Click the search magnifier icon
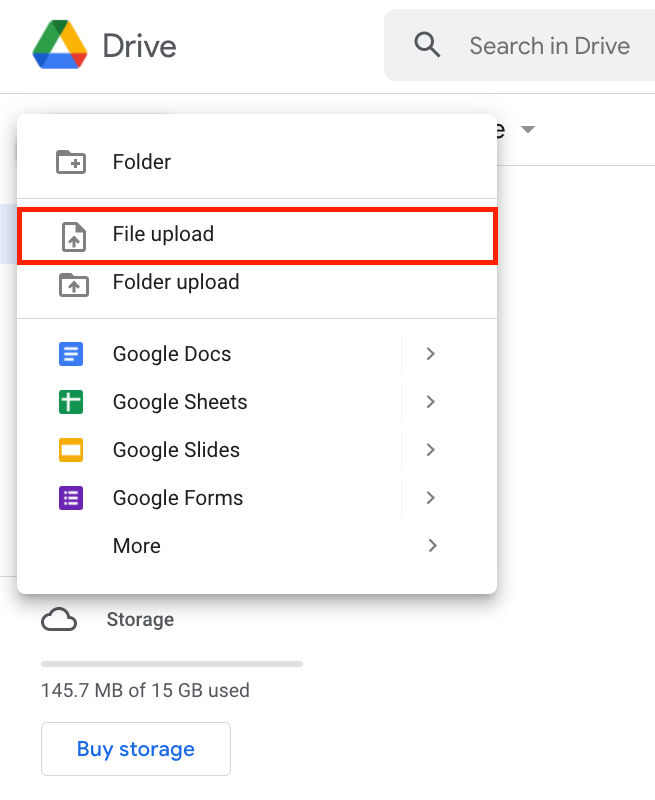Image resolution: width=655 pixels, height=800 pixels. [x=427, y=45]
